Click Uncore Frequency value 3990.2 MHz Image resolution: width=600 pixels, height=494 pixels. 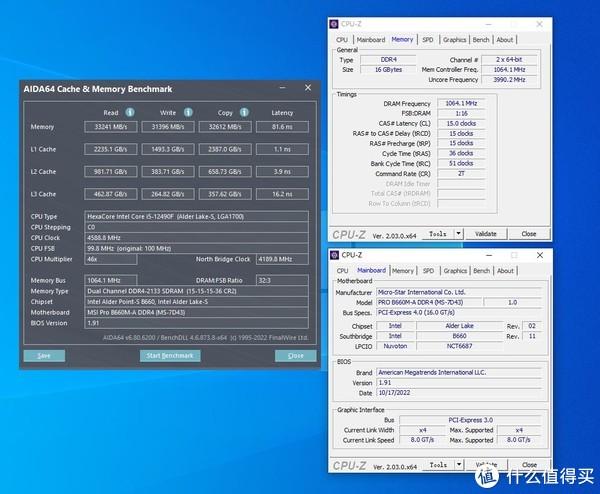point(509,80)
